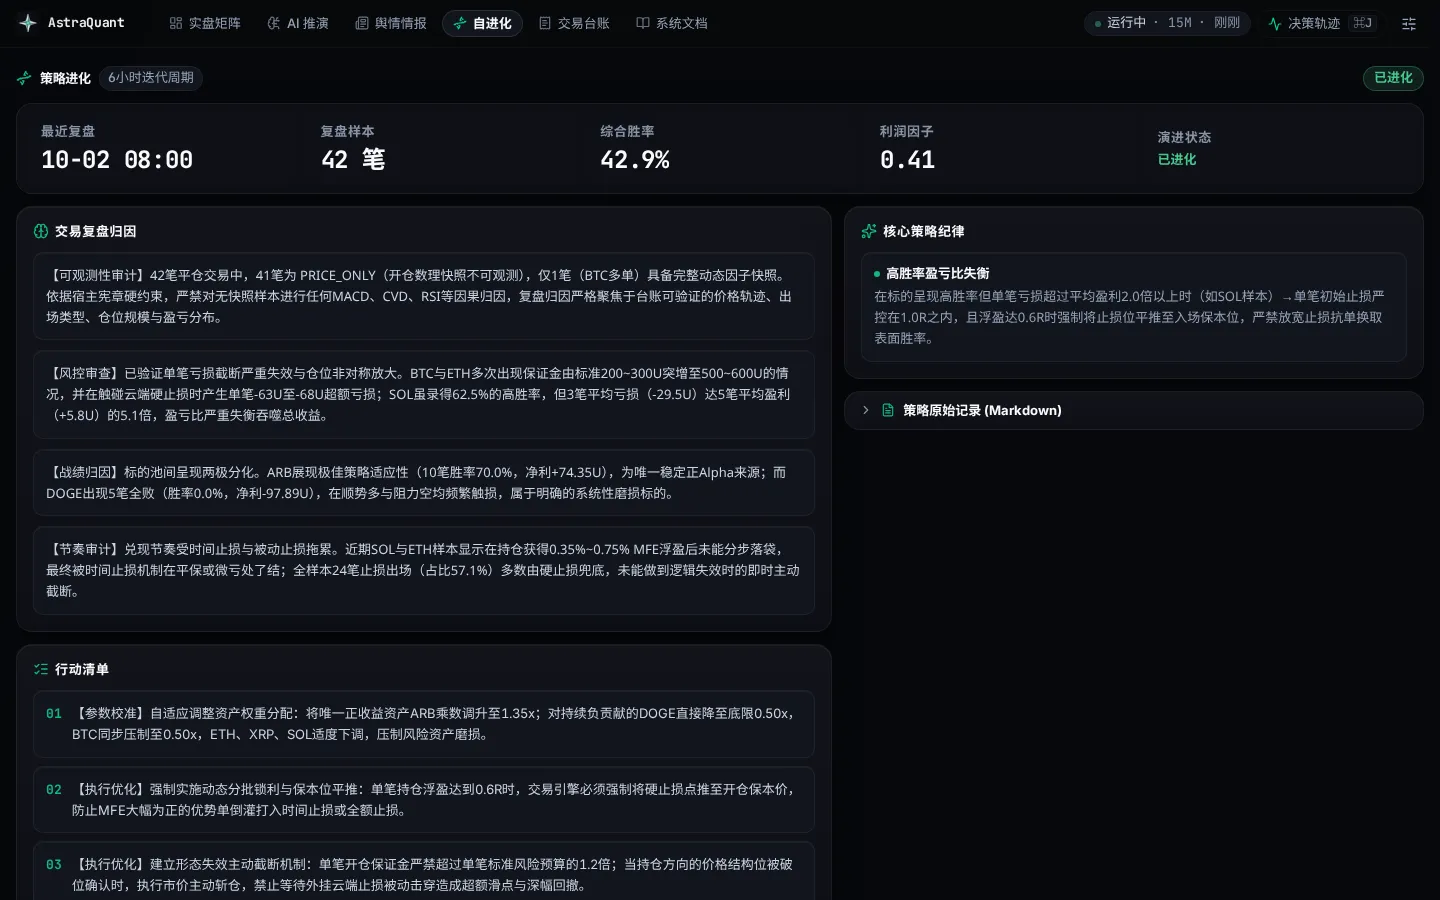Click the 核心策略纪律 sparkle icon
Image resolution: width=1440 pixels, height=900 pixels.
coord(869,231)
